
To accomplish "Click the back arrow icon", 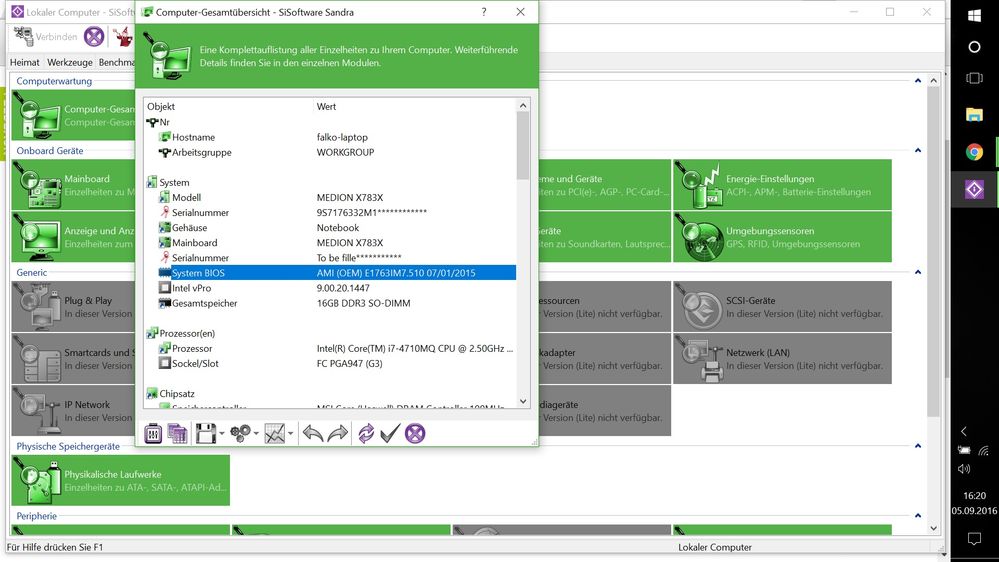I will (313, 433).
